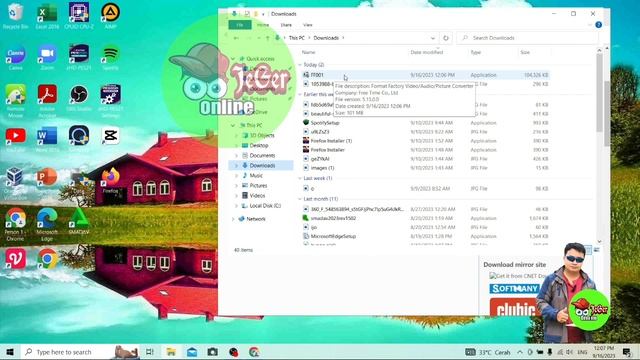Screen dimensions: 640x360
Task: Launch Zoom from the desktop
Action: (47, 57)
